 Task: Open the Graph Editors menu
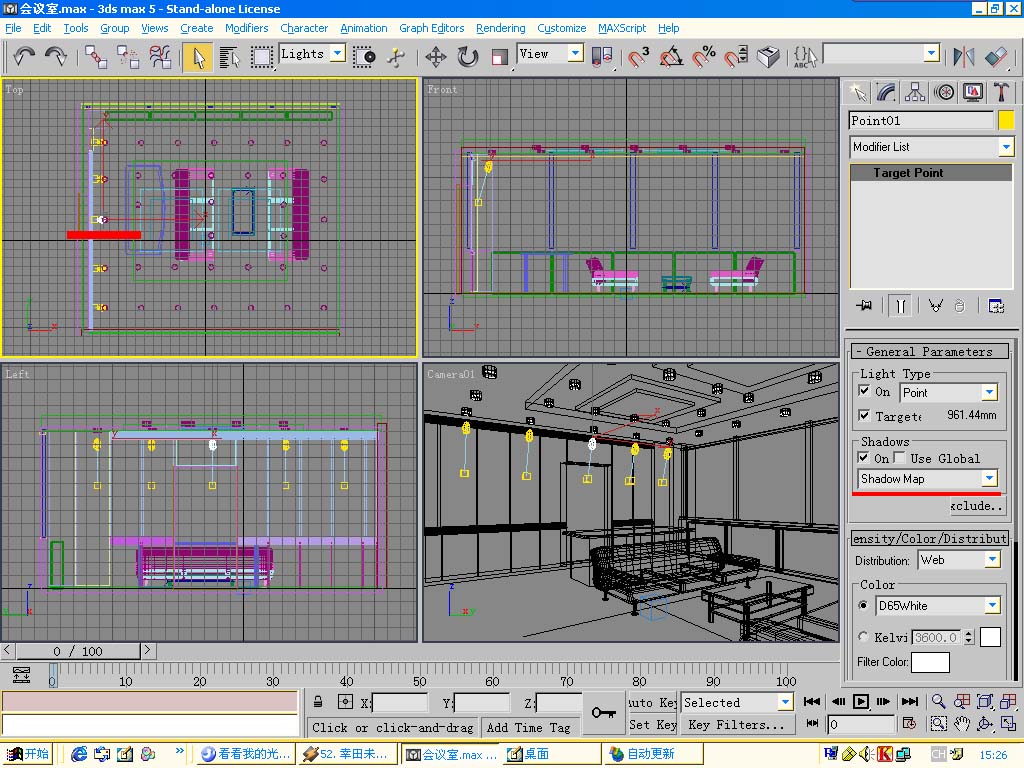432,28
